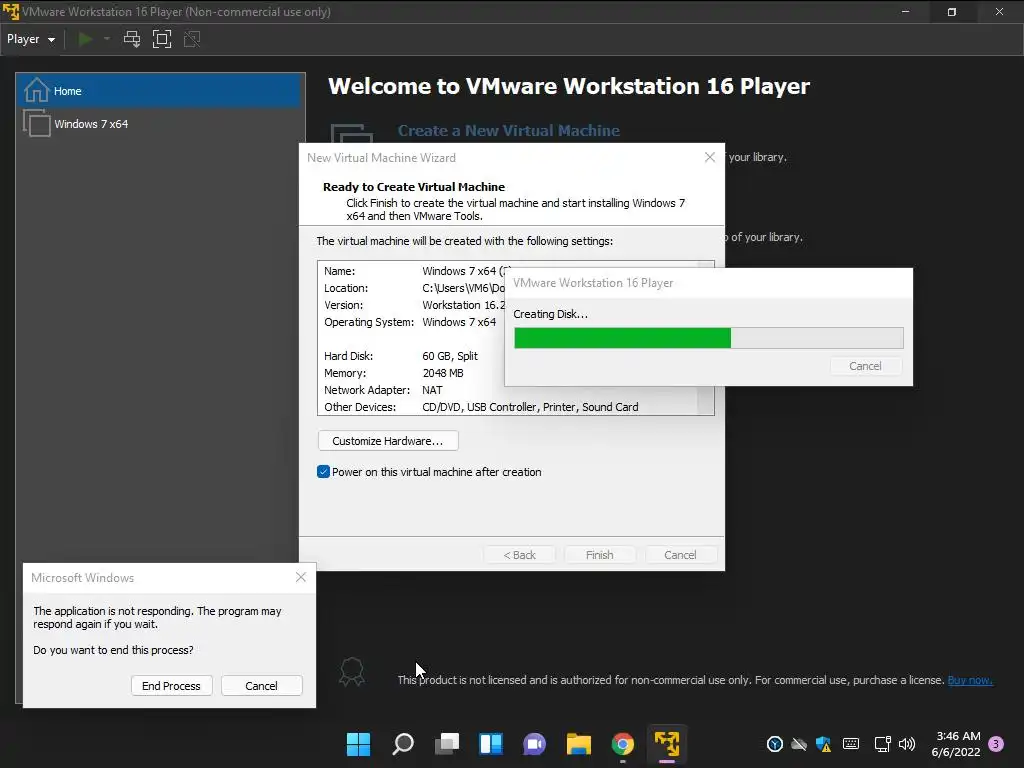Image resolution: width=1024 pixels, height=768 pixels.
Task: Open the clock showing 3:46 AM
Action: coord(956,744)
